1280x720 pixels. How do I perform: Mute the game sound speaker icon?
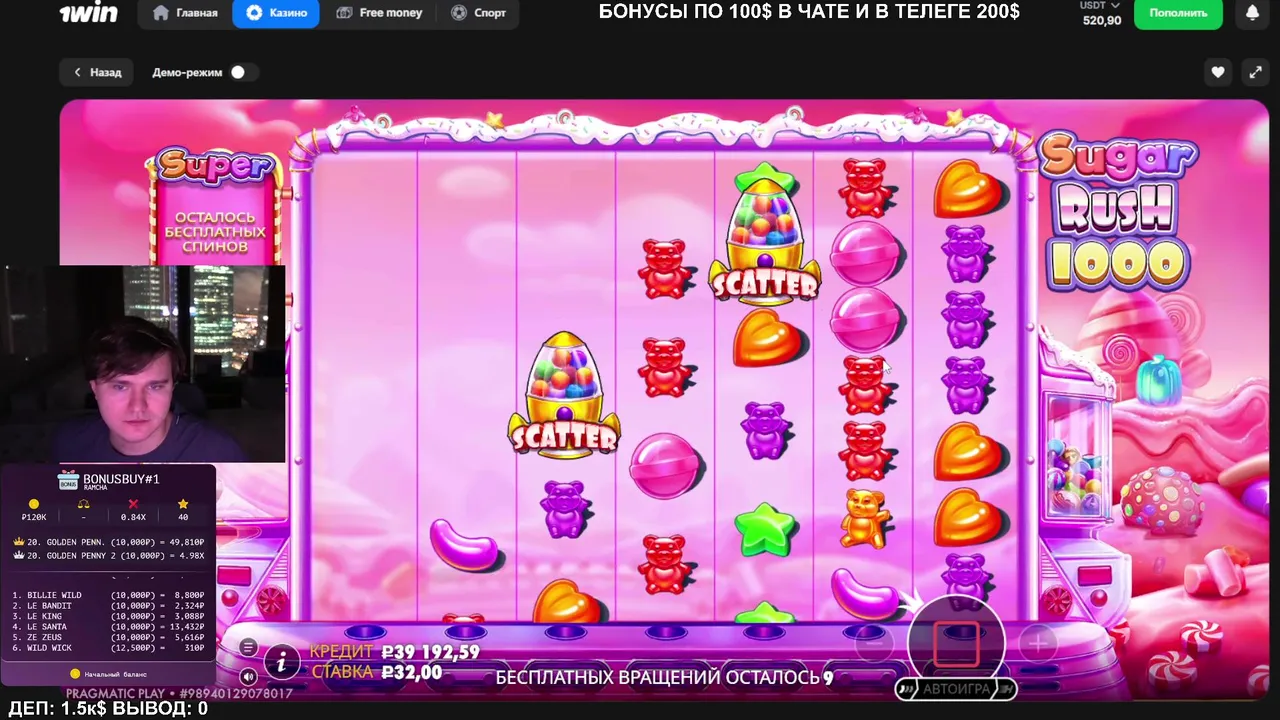[248, 676]
